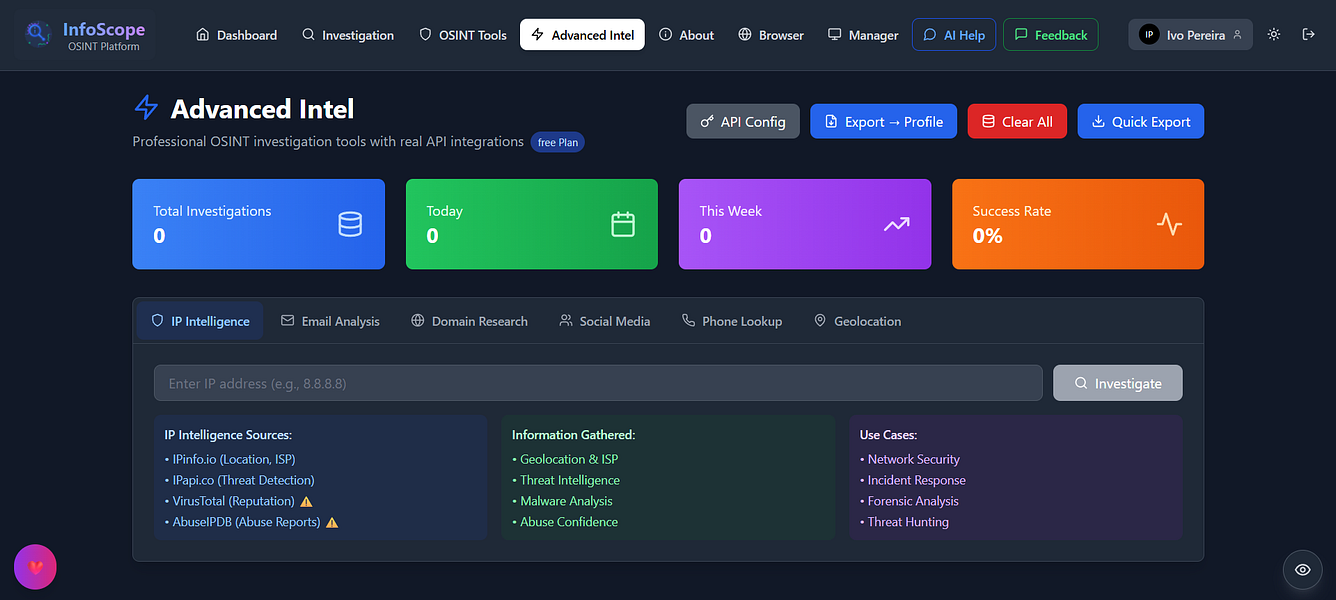Click the InfoScope platform logo
1336x600 pixels.
click(80, 33)
